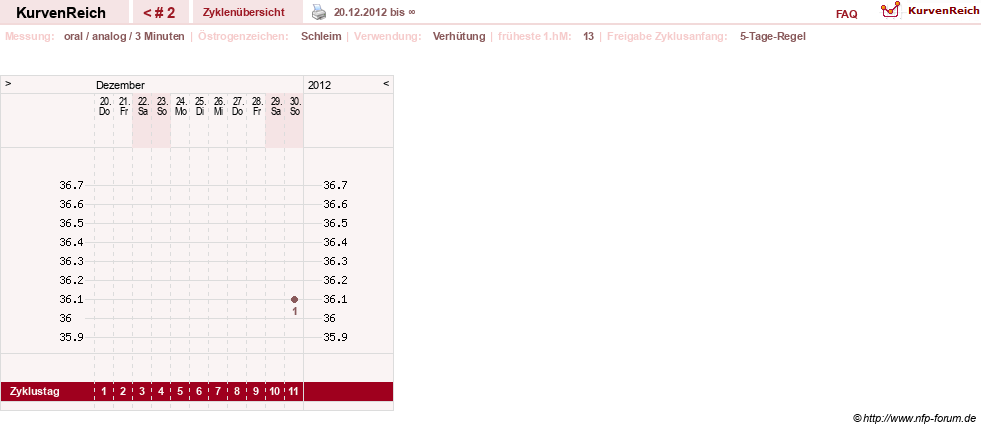Click the 'oral / analog / 3 Minuten' value
This screenshot has width=981, height=430.
tap(124, 36)
